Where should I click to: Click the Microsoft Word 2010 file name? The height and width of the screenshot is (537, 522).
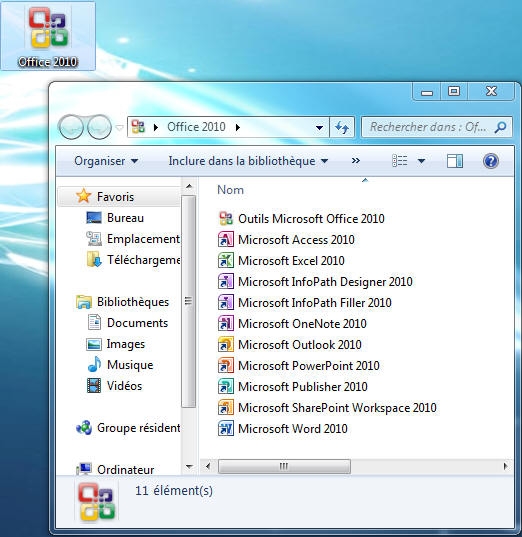pos(293,428)
